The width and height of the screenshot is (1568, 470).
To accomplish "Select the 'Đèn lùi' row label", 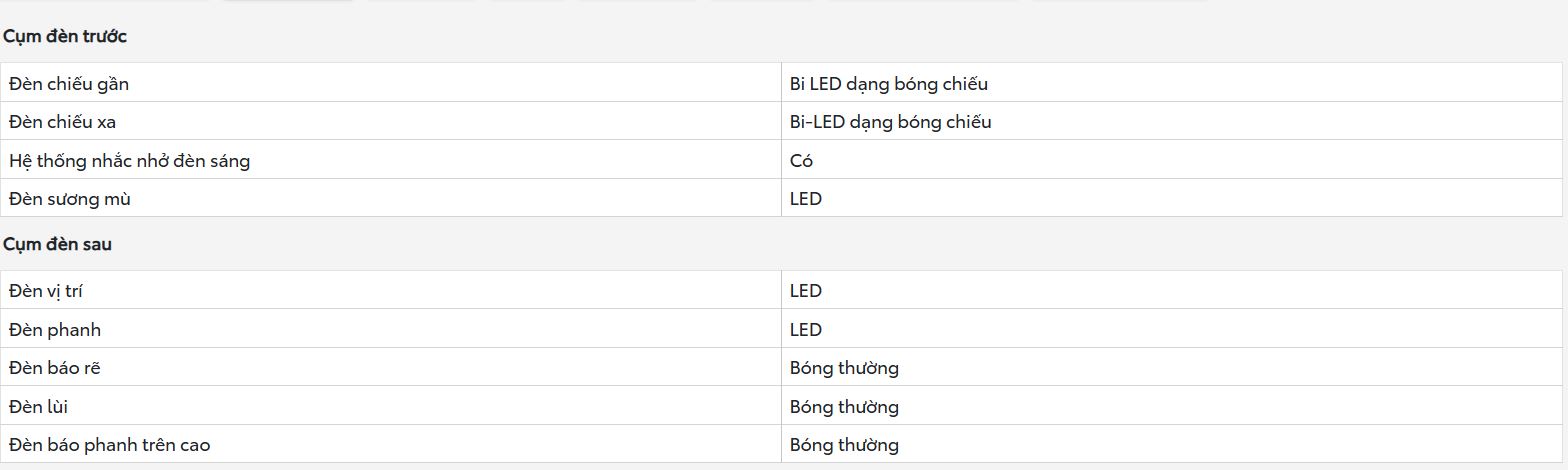I will click(39, 407).
